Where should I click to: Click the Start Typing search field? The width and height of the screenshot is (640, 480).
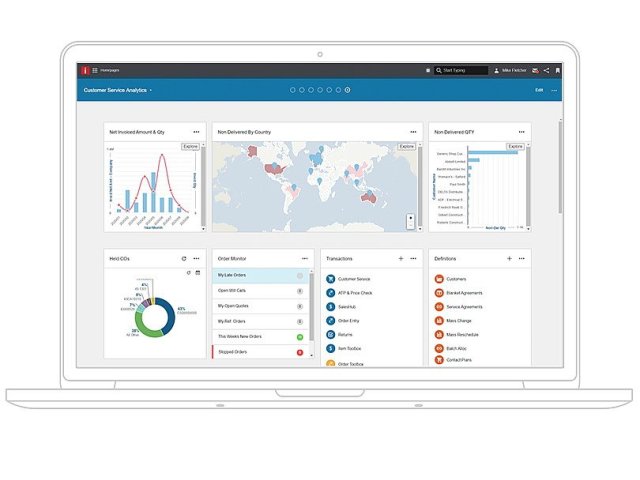click(x=463, y=71)
